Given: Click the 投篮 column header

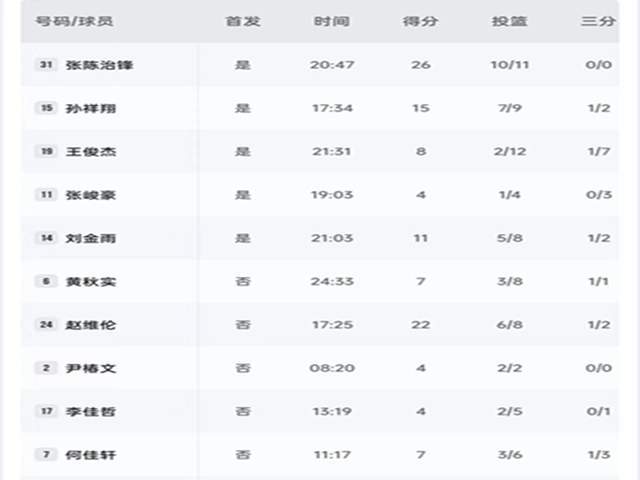Looking at the screenshot, I should tap(510, 21).
